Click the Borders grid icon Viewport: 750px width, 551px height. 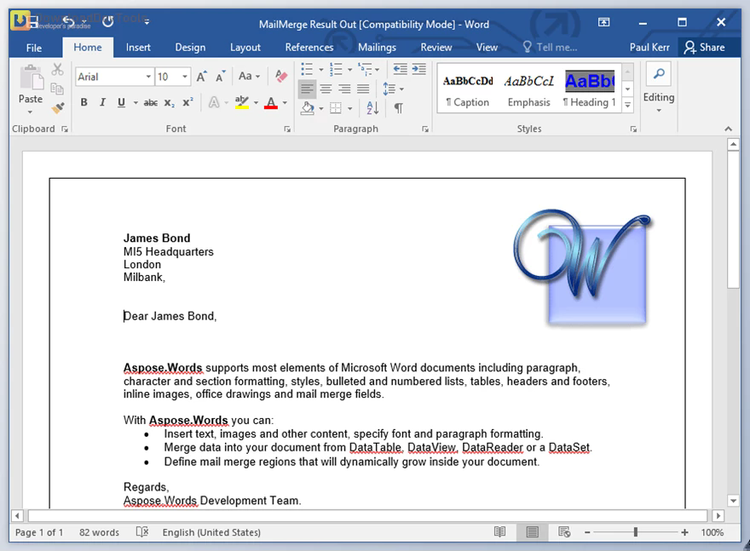[336, 108]
